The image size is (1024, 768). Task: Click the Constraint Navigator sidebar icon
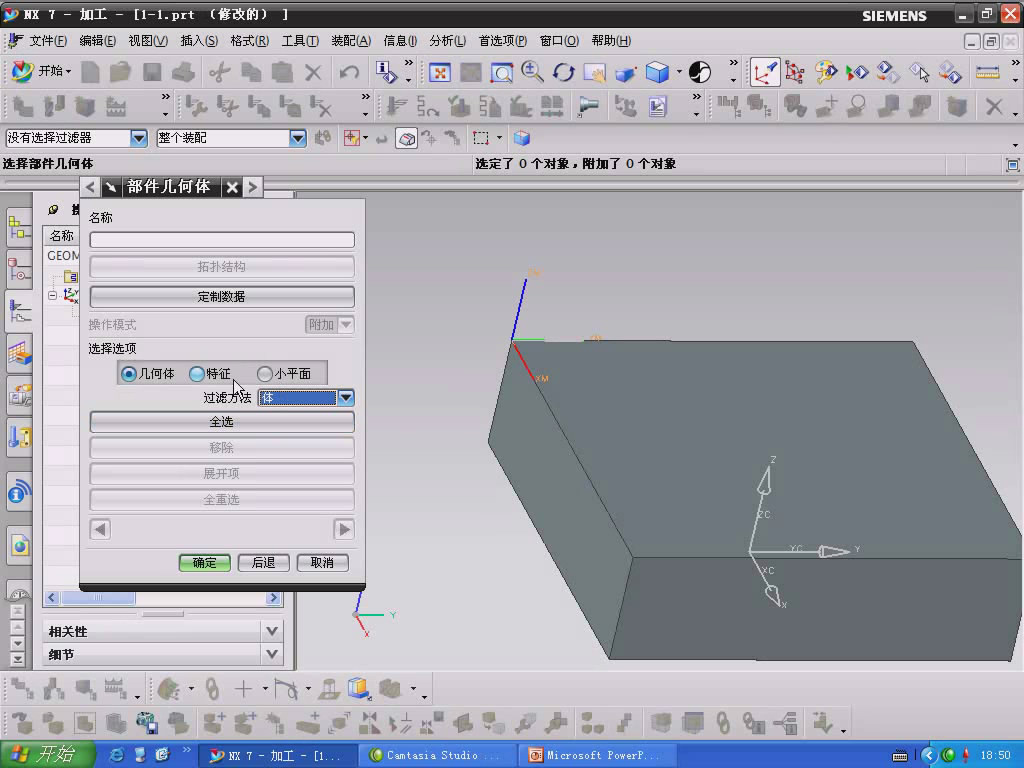tap(20, 270)
